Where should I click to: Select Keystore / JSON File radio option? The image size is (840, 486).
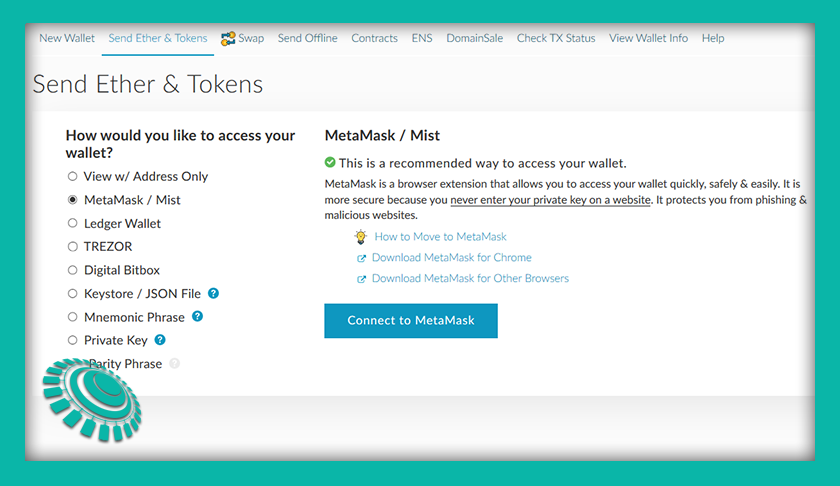click(x=72, y=293)
